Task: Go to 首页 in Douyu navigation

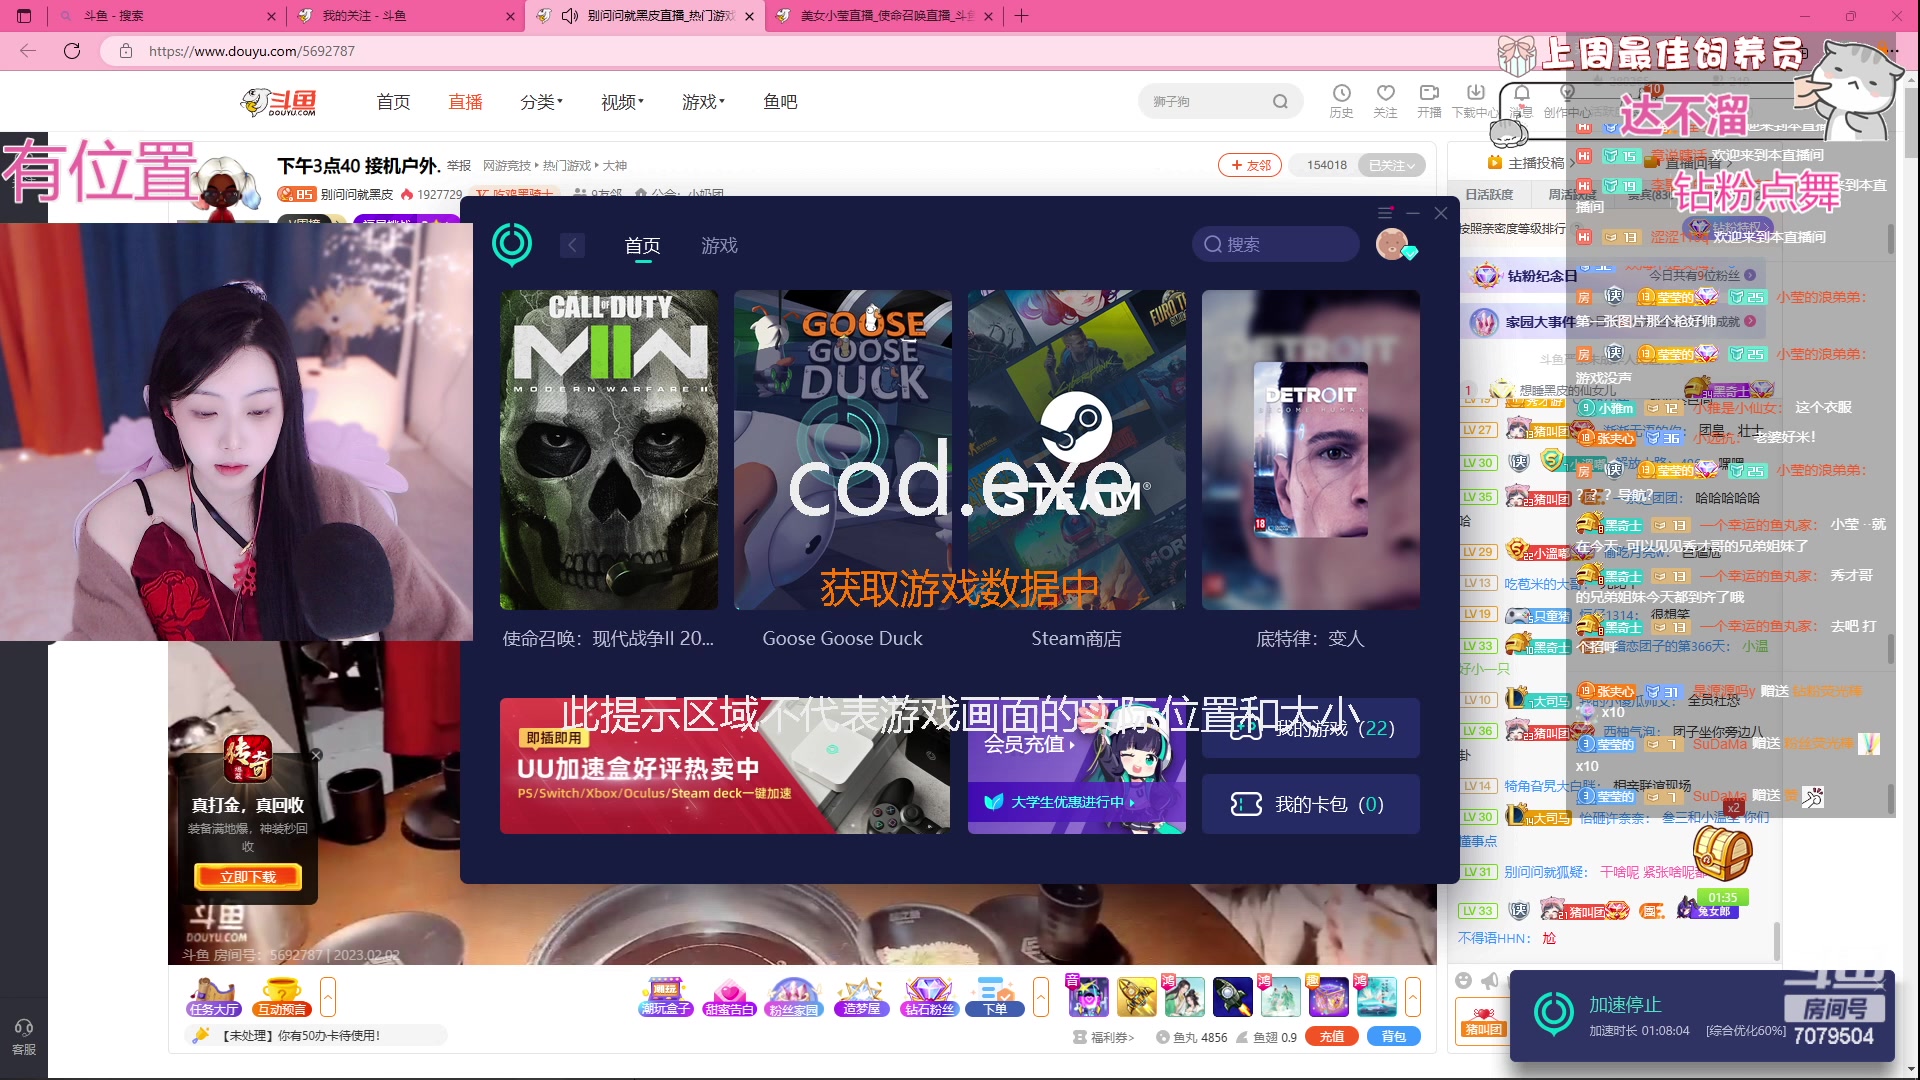Action: [393, 102]
